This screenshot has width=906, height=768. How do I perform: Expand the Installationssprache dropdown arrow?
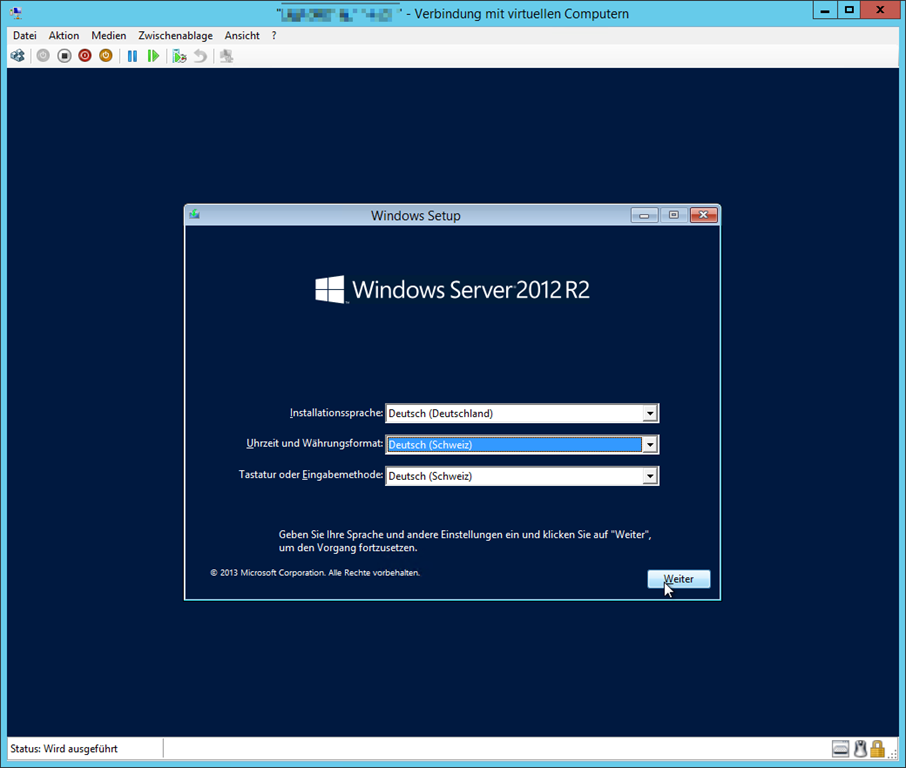(x=650, y=414)
